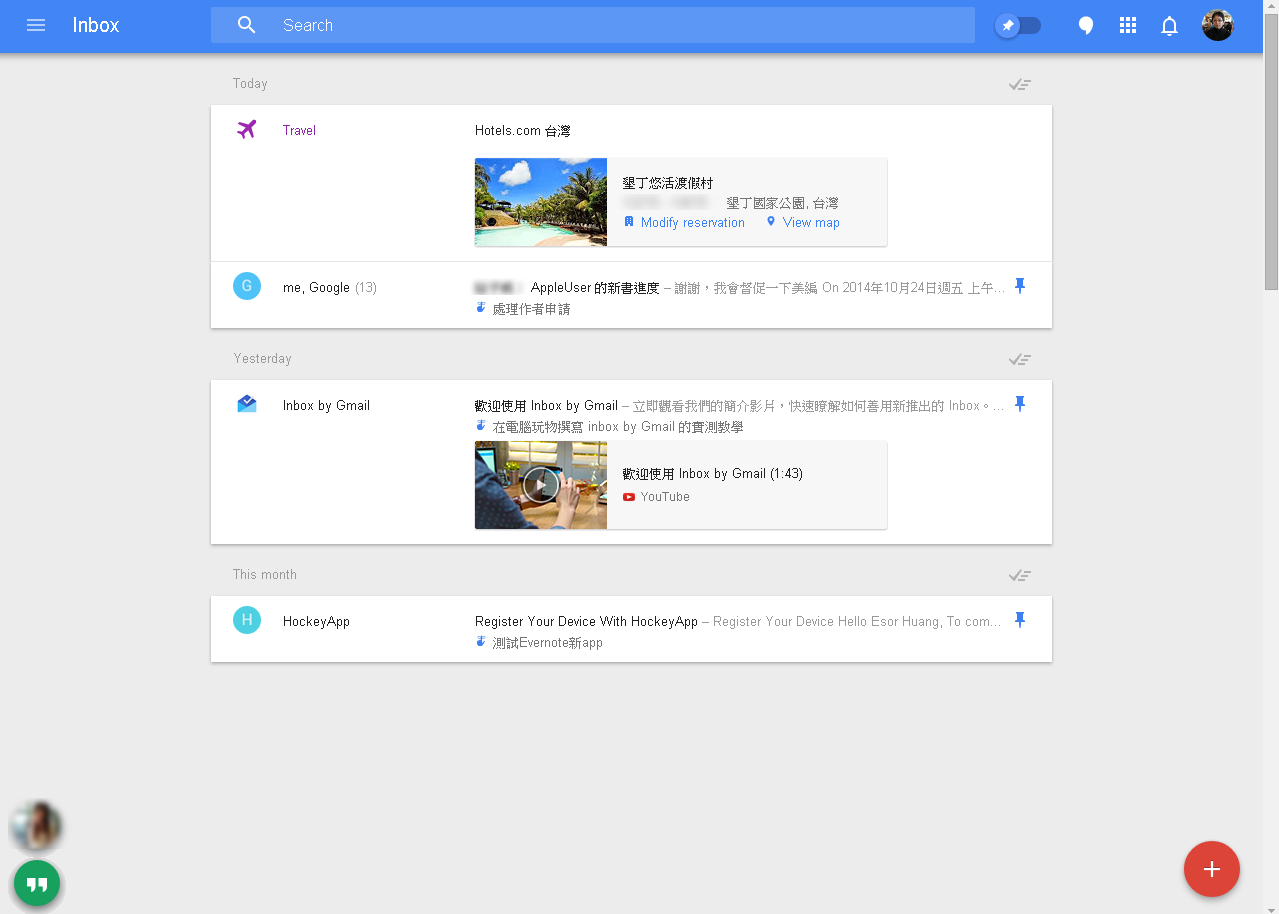Compose a new message with the red plus button
Image resolution: width=1279 pixels, height=914 pixels.
[1211, 869]
